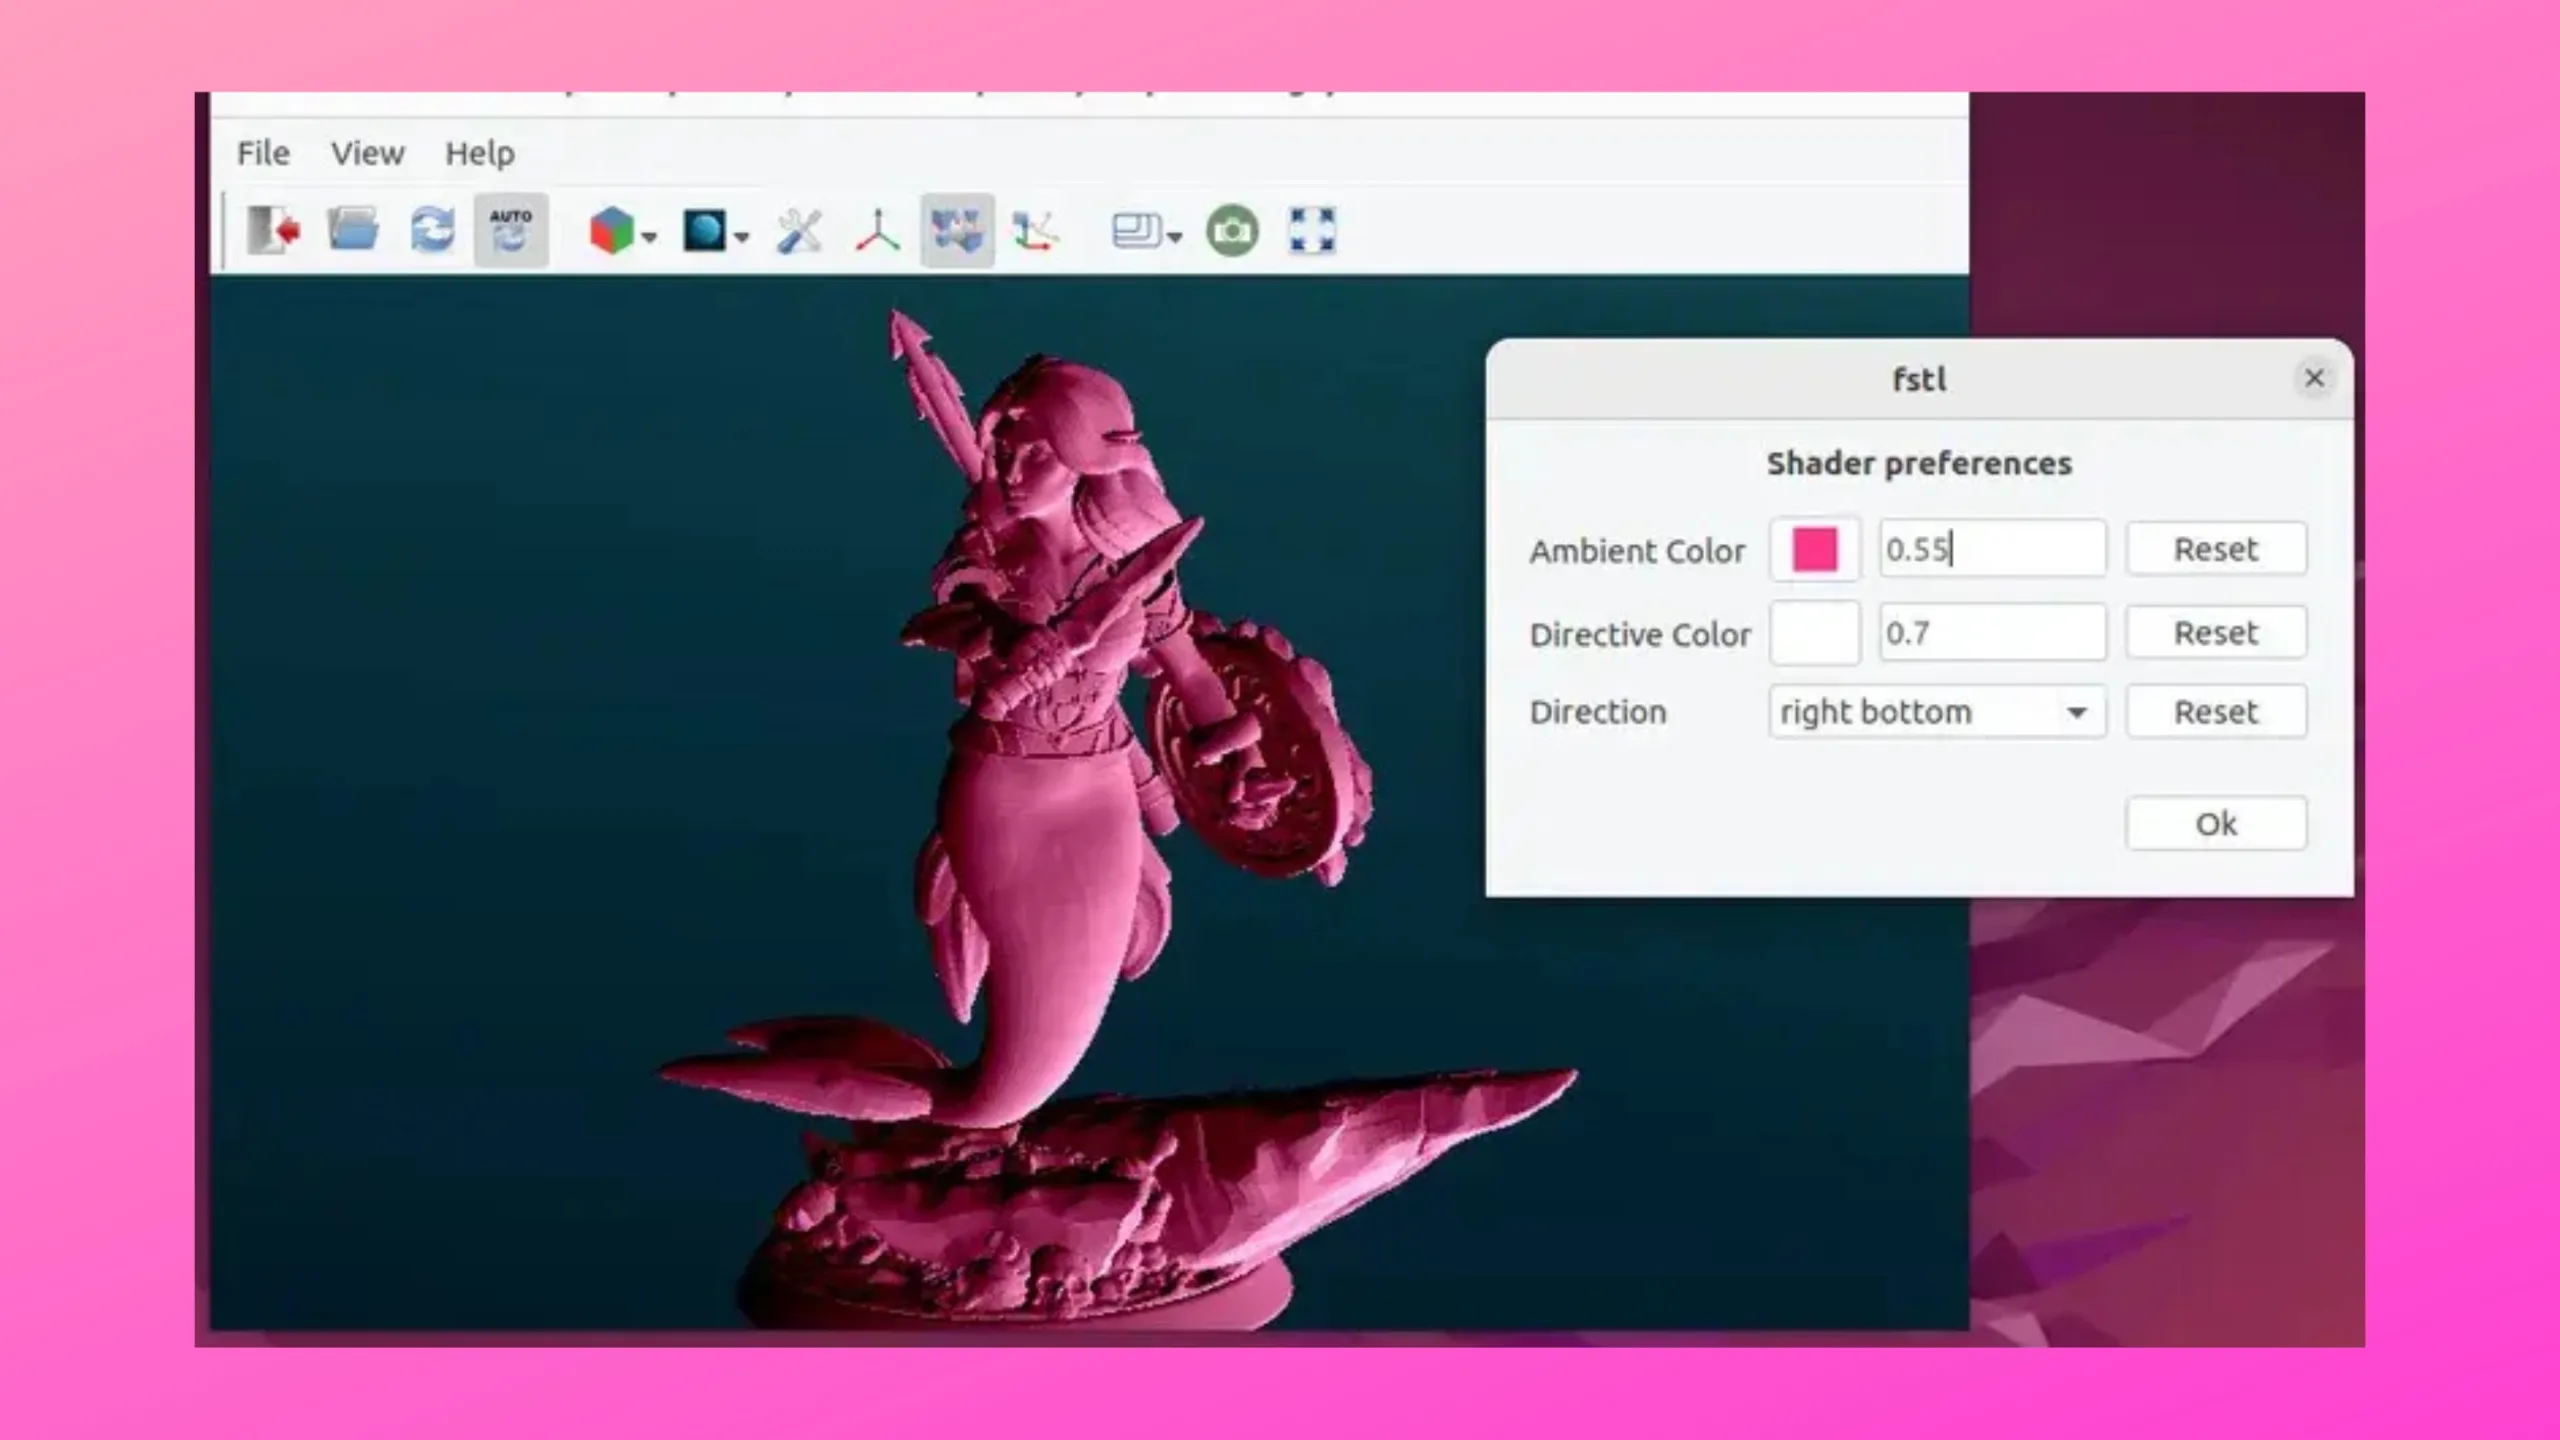Click the Quit (exit door) toolbar icon
This screenshot has width=2560, height=1440.
tap(273, 231)
